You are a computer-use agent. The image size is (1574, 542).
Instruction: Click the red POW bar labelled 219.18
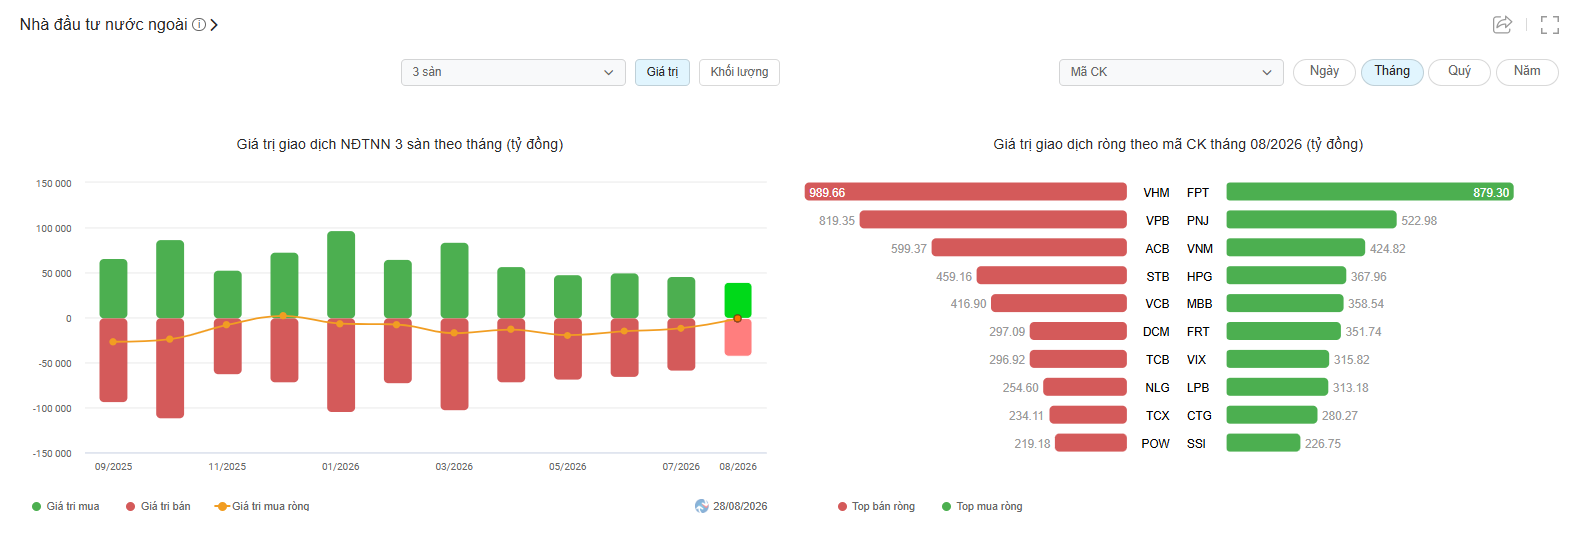1091,443
